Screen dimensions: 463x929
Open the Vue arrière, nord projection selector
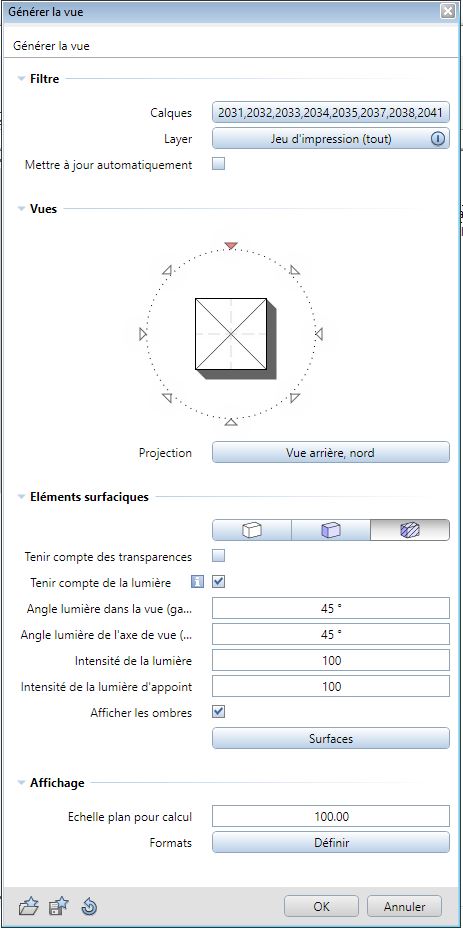(x=331, y=453)
